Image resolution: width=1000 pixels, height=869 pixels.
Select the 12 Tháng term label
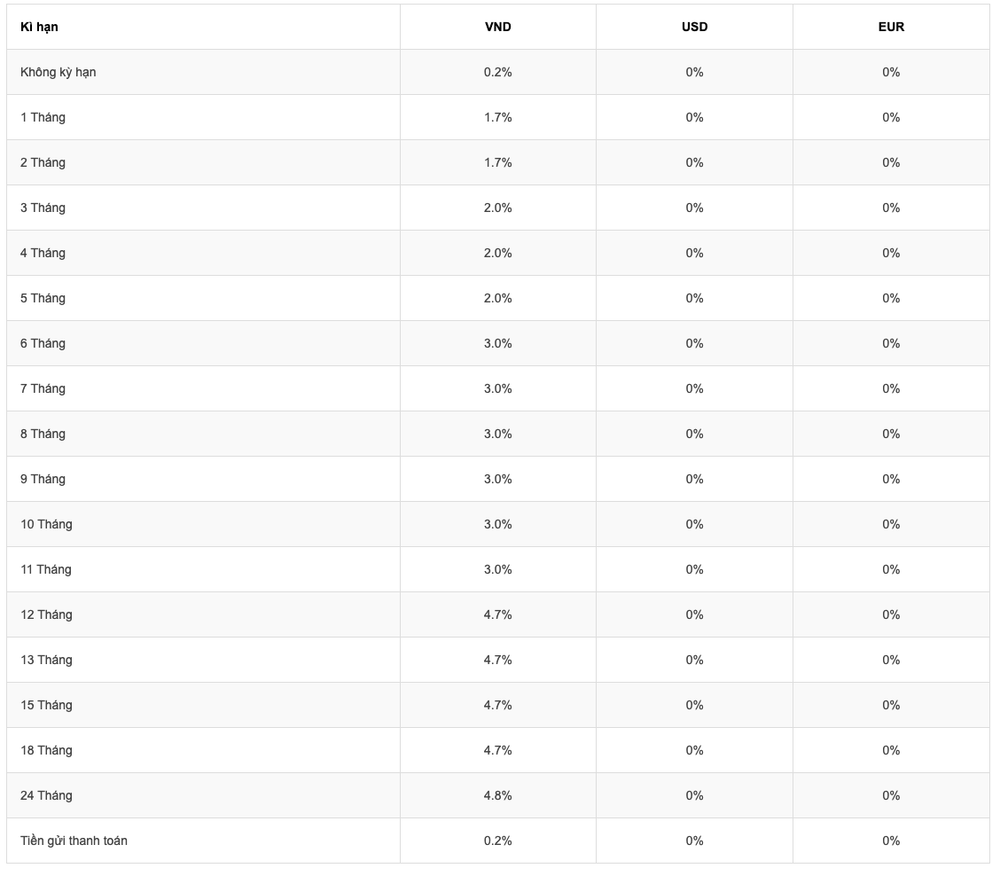pos(46,614)
